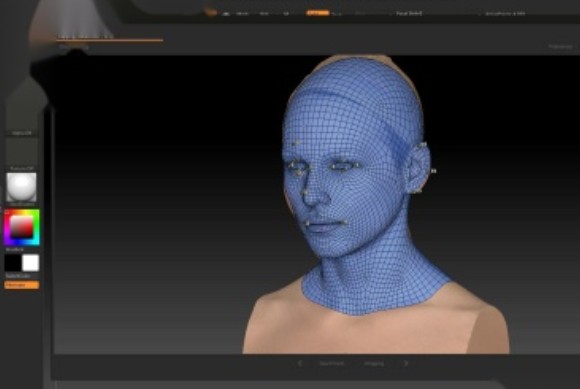
Task: Open the empty alpha slot above the sphere
Action: [21, 151]
